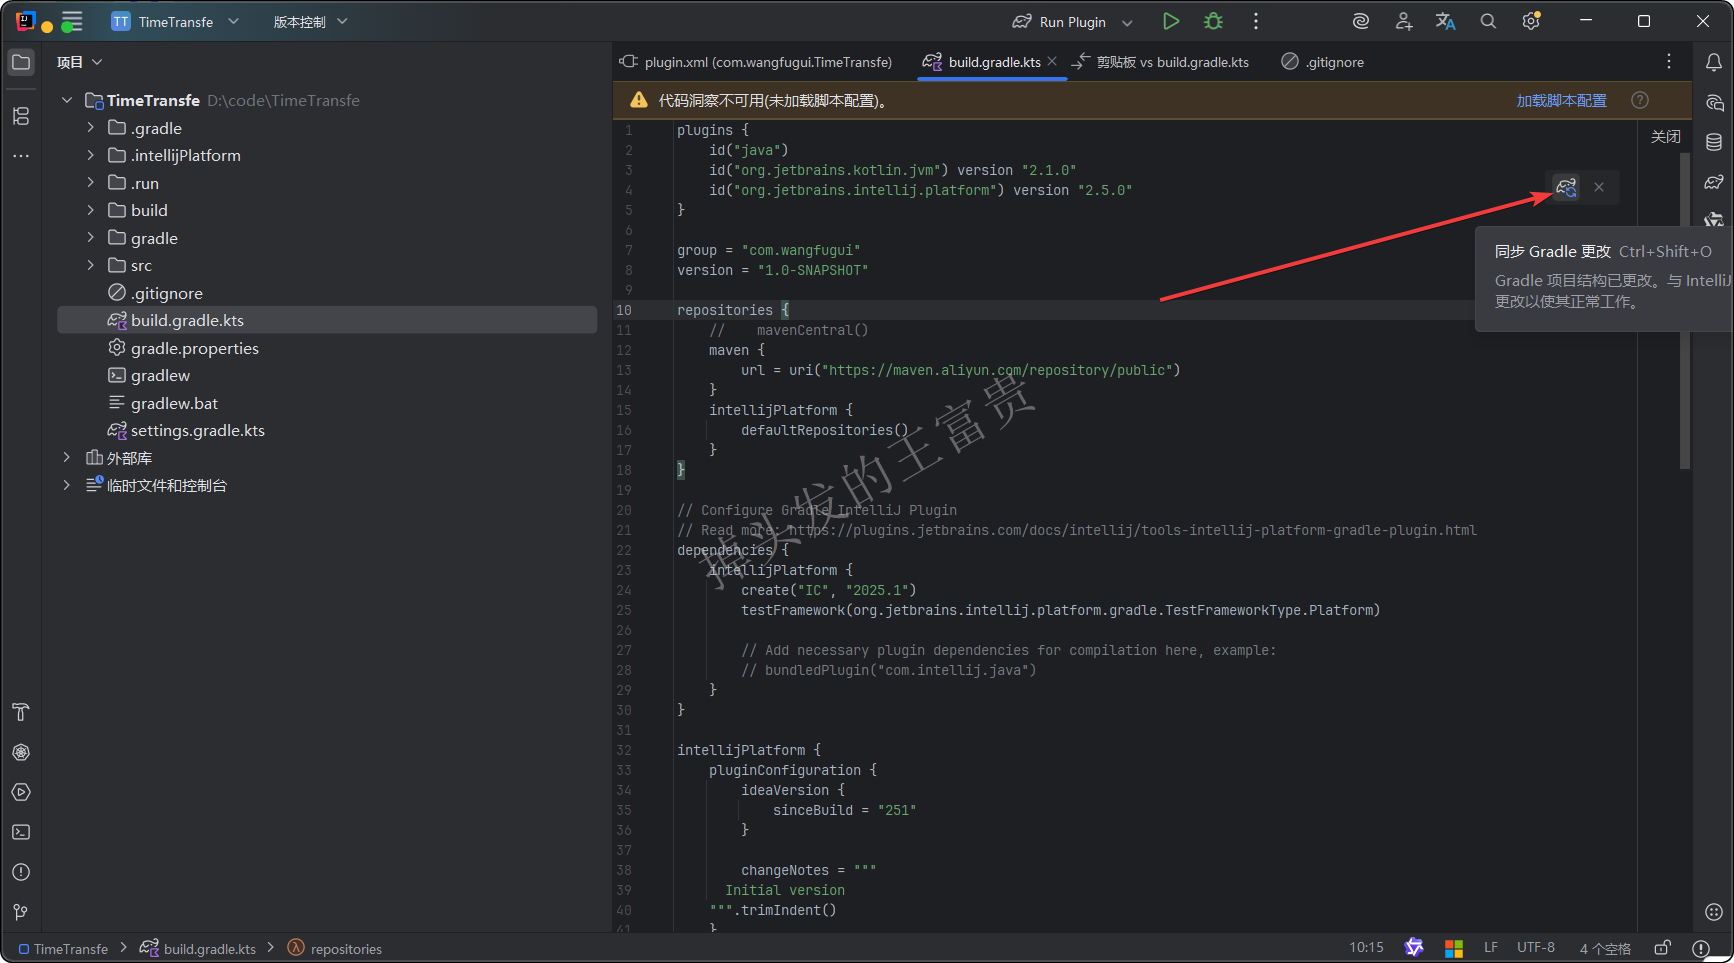1734x963 pixels.
Task: Open the AI Assistant swirl icon in title bar
Action: coord(1360,21)
